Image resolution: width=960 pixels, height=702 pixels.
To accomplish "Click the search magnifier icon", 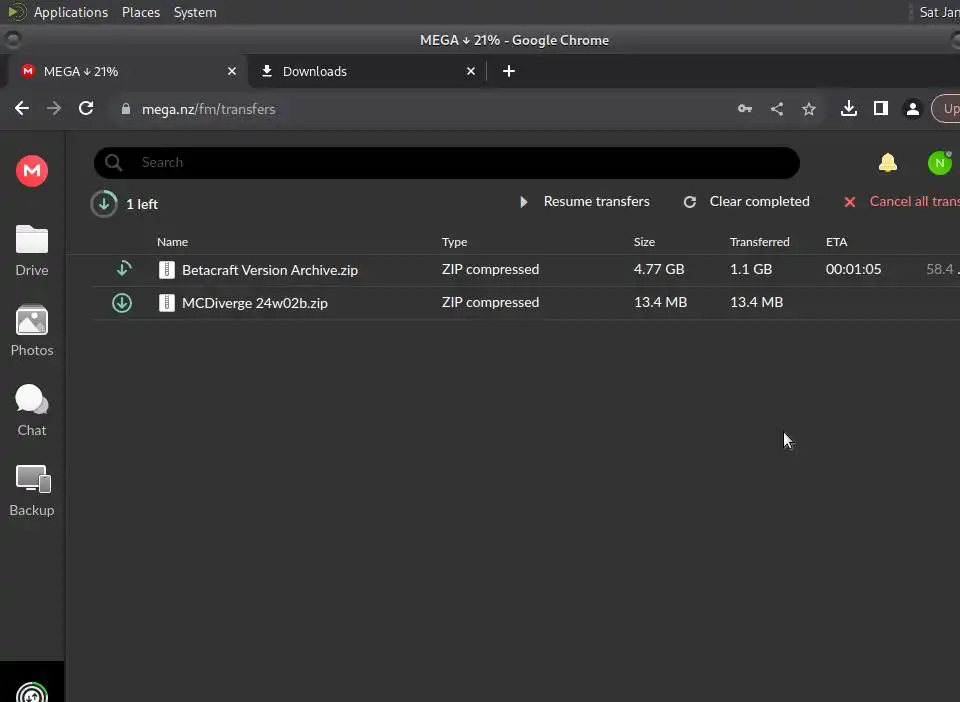I will coord(113,162).
